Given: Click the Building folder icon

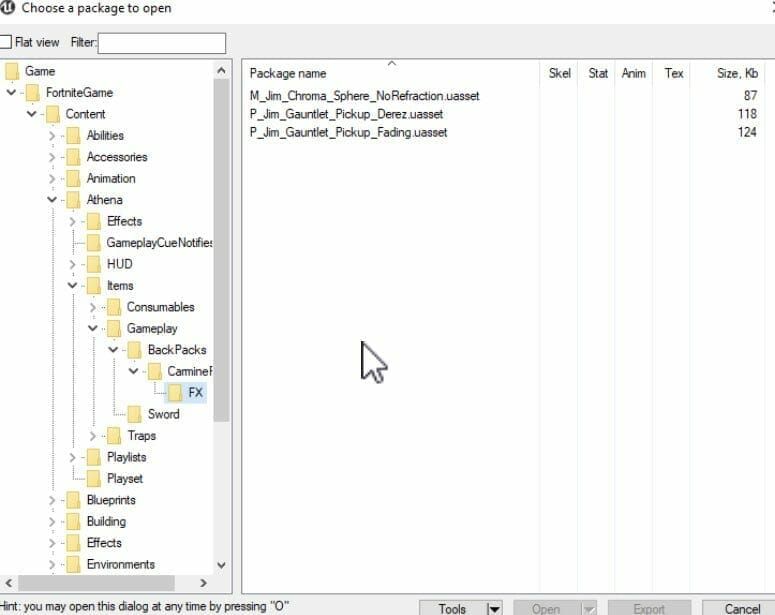Looking at the screenshot, I should (73, 521).
